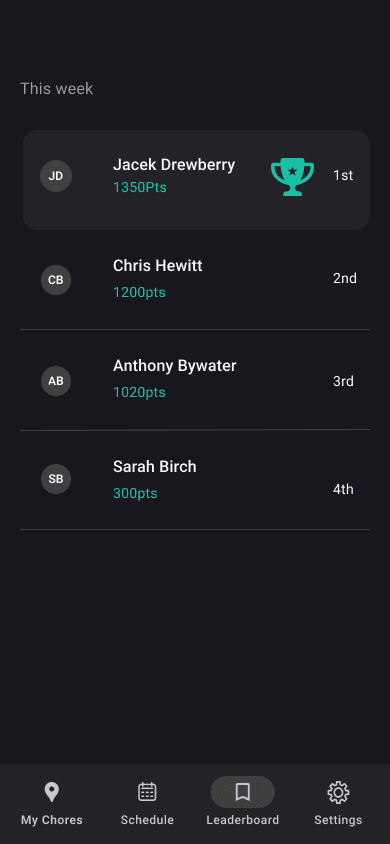Click the My Chores pin icon
This screenshot has height=844, width=390.
pos(52,792)
